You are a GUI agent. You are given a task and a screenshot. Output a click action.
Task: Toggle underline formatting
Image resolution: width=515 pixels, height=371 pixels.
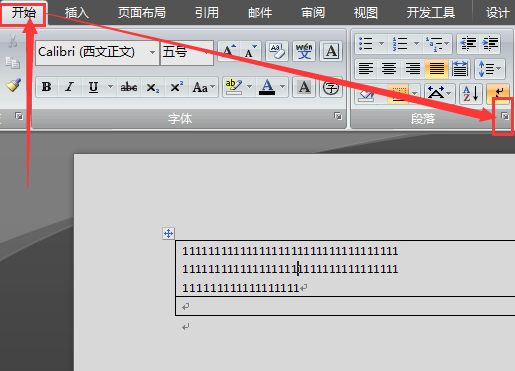(x=93, y=87)
